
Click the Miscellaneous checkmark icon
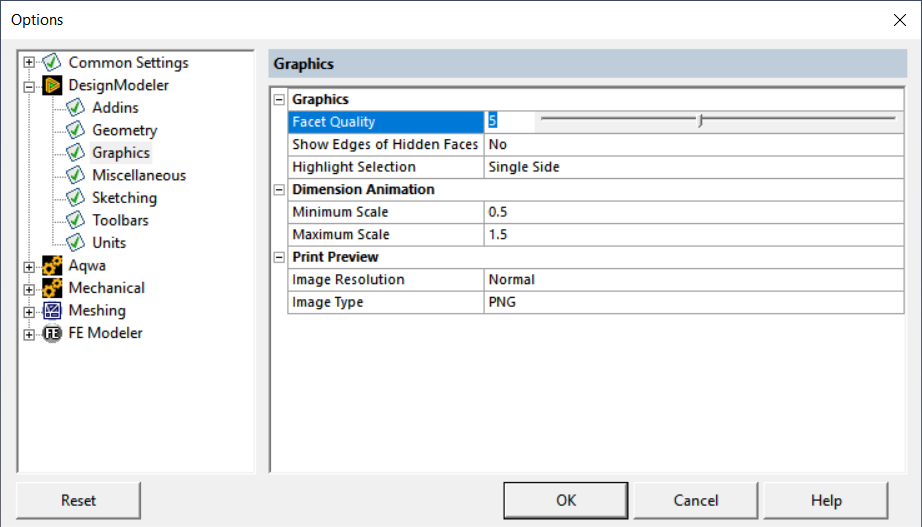point(75,175)
